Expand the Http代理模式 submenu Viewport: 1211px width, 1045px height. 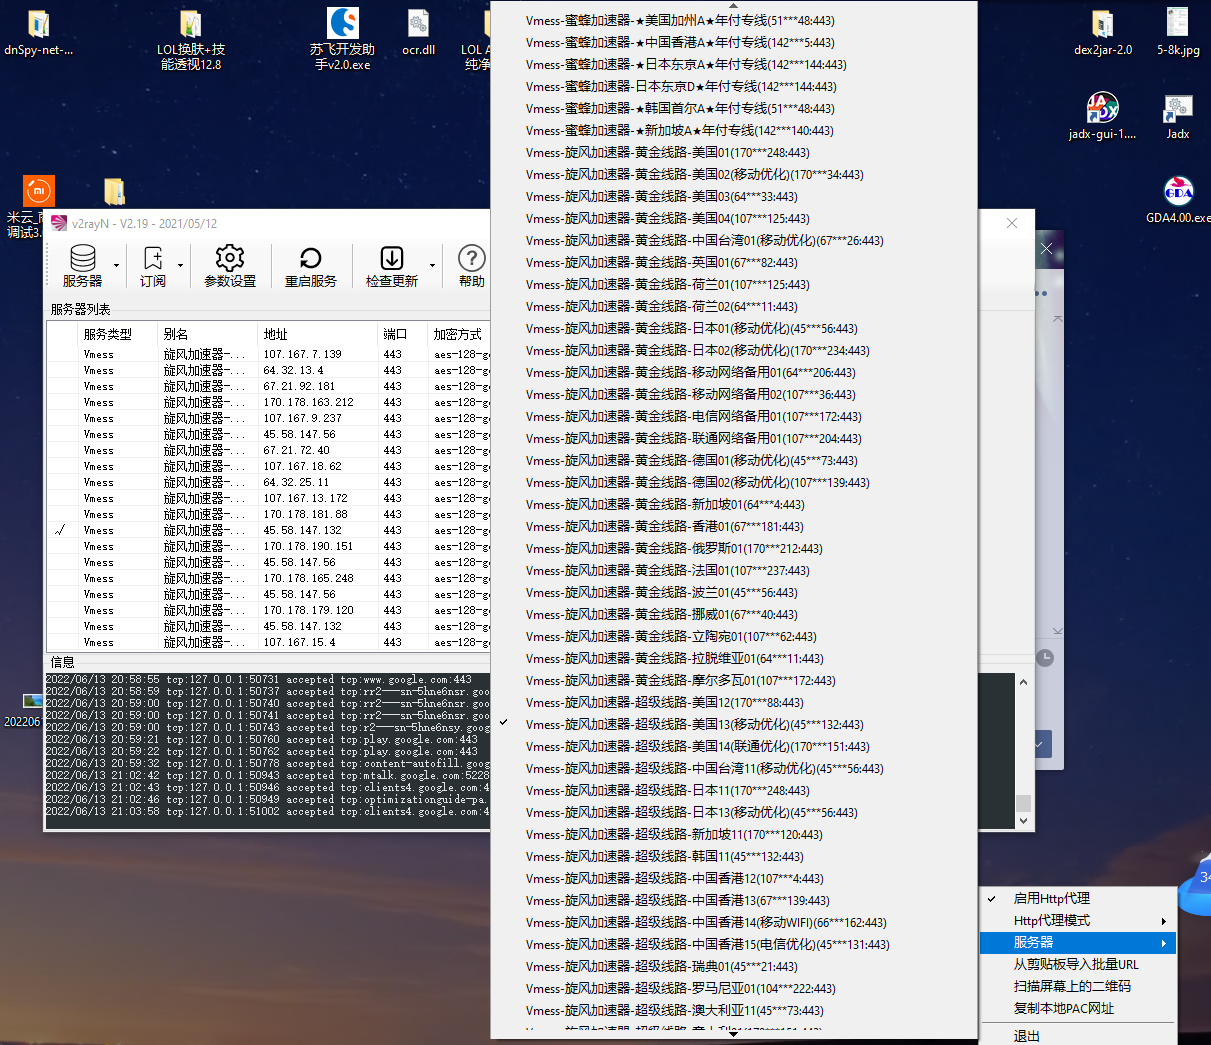tap(1078, 920)
